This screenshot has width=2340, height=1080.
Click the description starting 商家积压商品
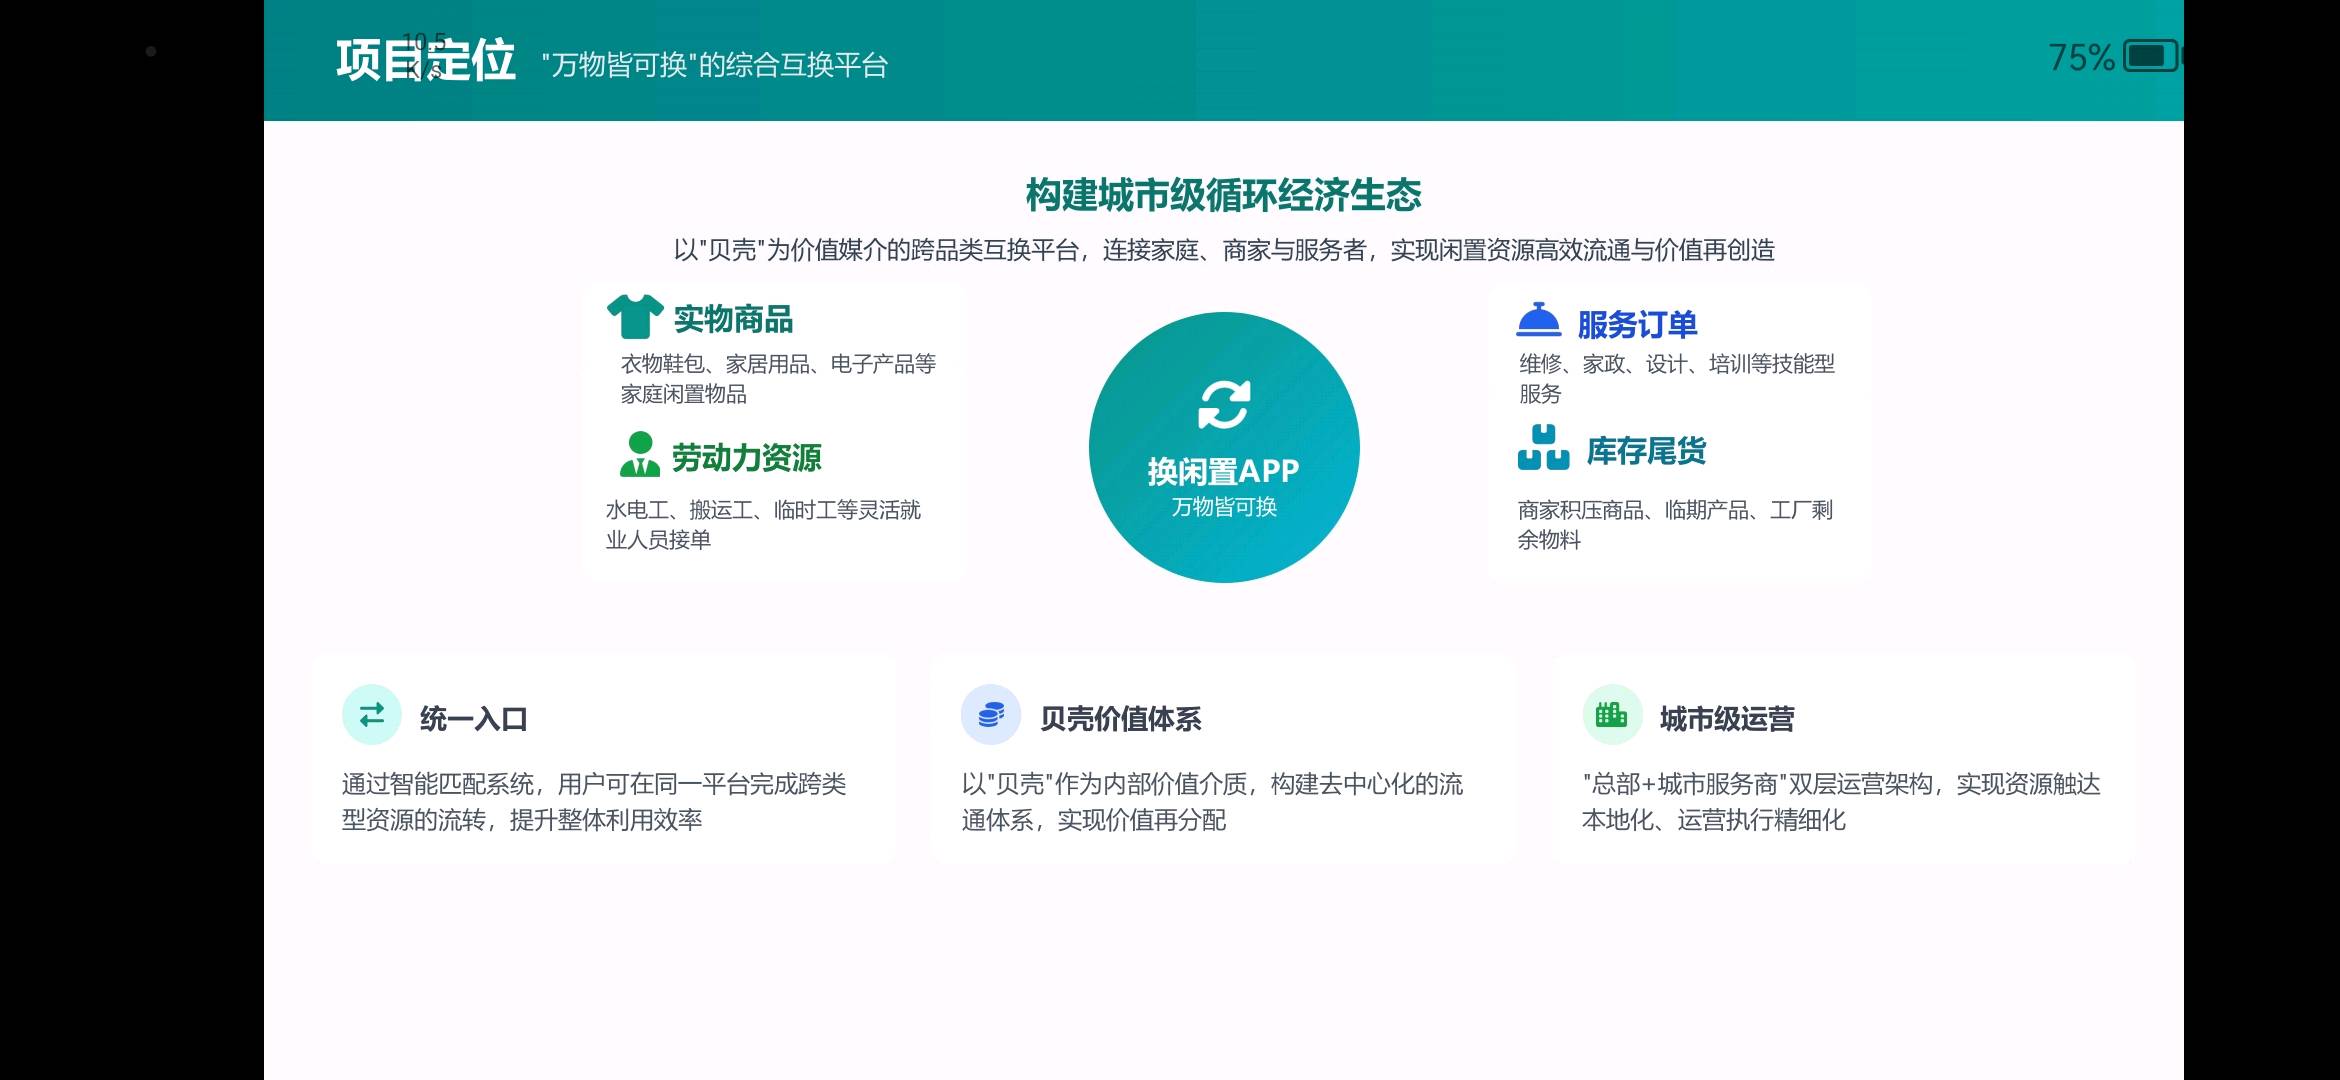pyautogui.click(x=1675, y=525)
